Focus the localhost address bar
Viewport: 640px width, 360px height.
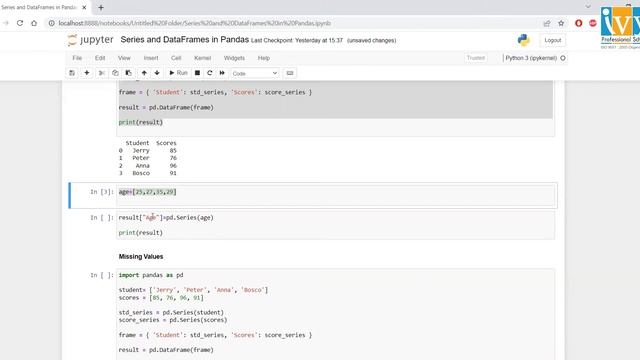194,23
